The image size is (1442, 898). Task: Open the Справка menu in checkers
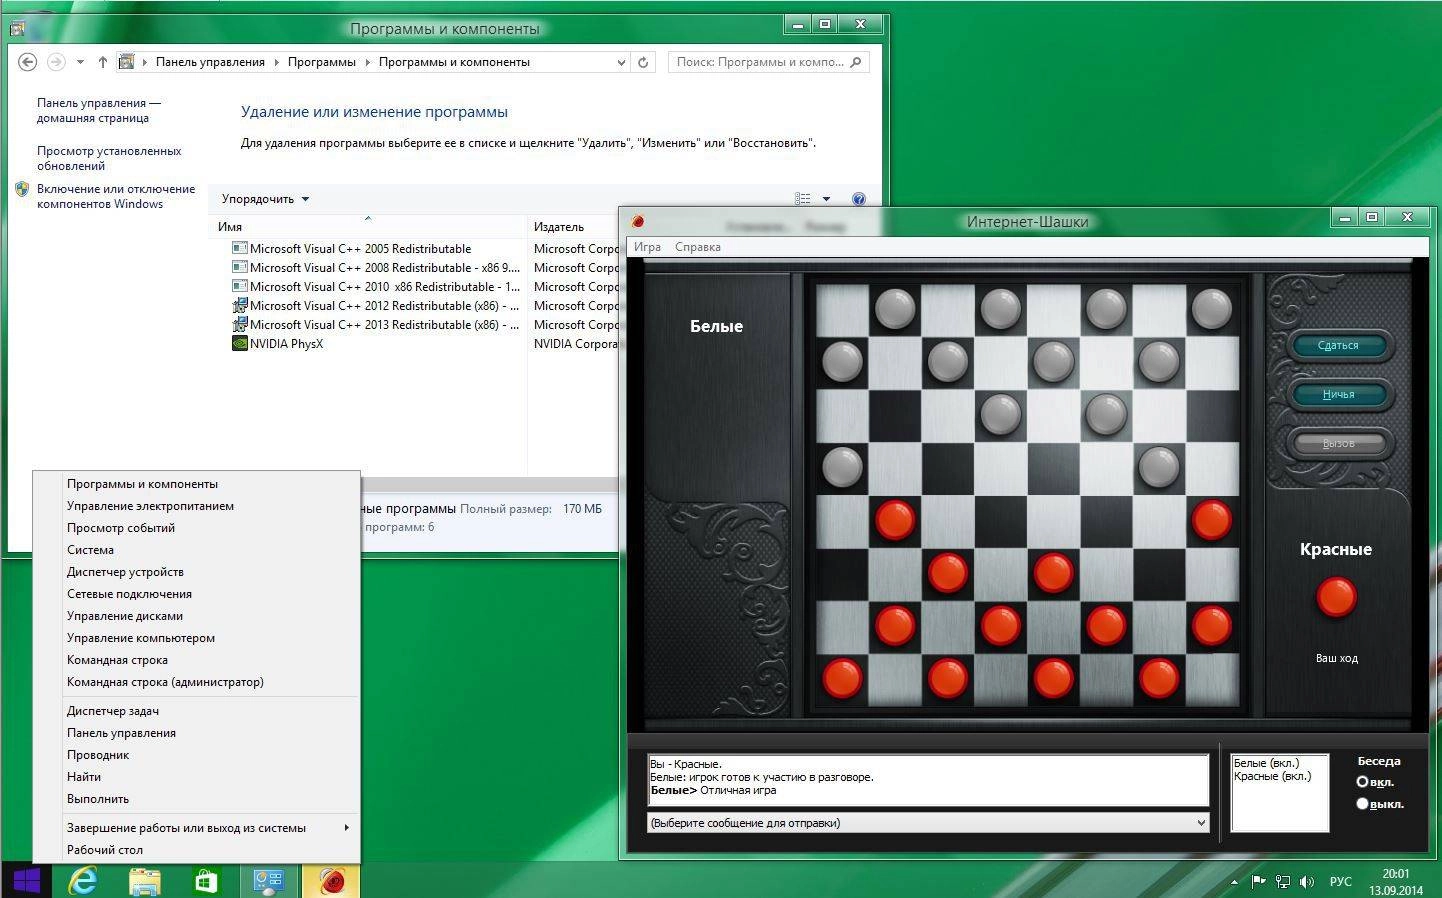698,247
